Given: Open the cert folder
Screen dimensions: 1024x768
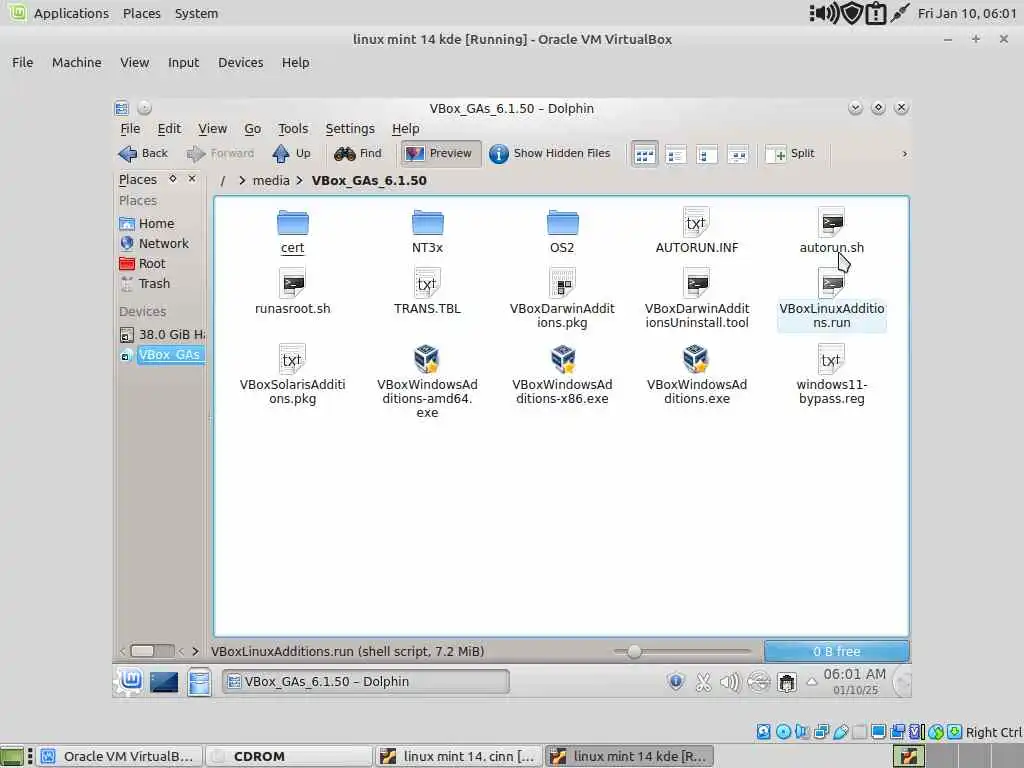Looking at the screenshot, I should pyautogui.click(x=293, y=232).
